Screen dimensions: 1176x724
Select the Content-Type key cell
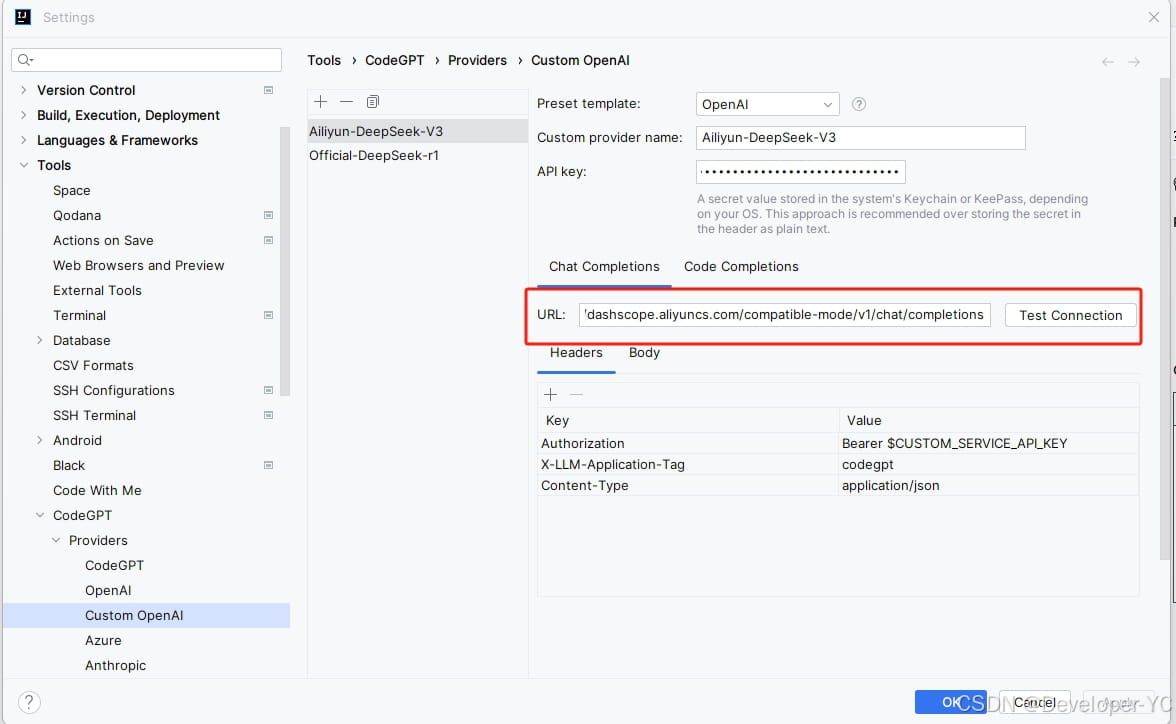tap(688, 485)
